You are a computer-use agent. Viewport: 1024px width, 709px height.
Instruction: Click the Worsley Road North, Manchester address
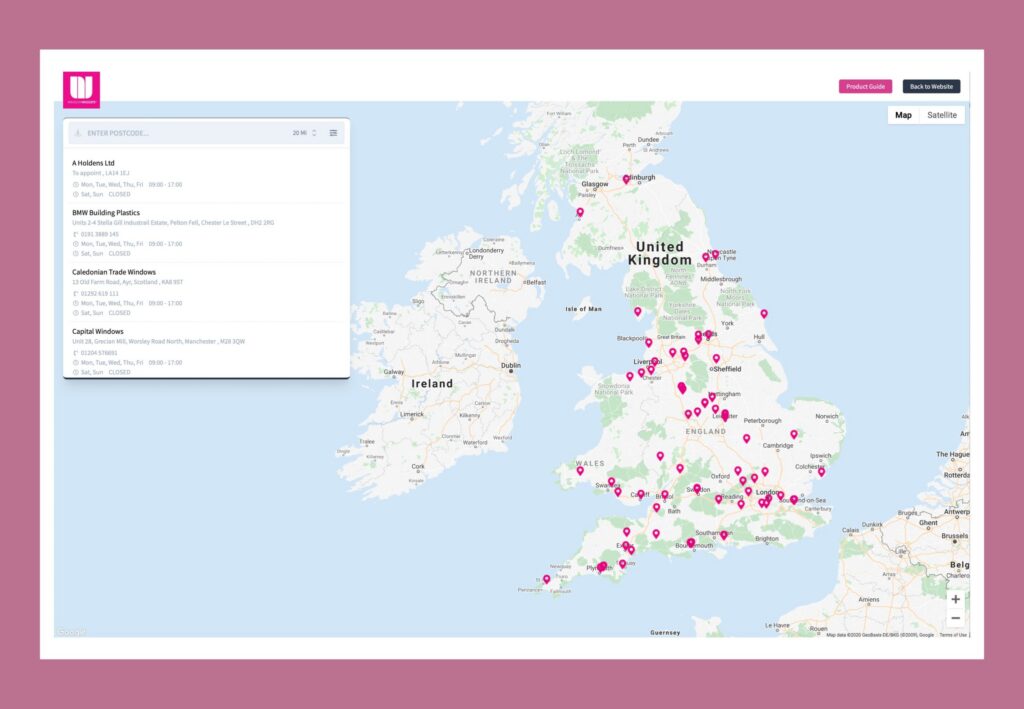[x=159, y=341]
